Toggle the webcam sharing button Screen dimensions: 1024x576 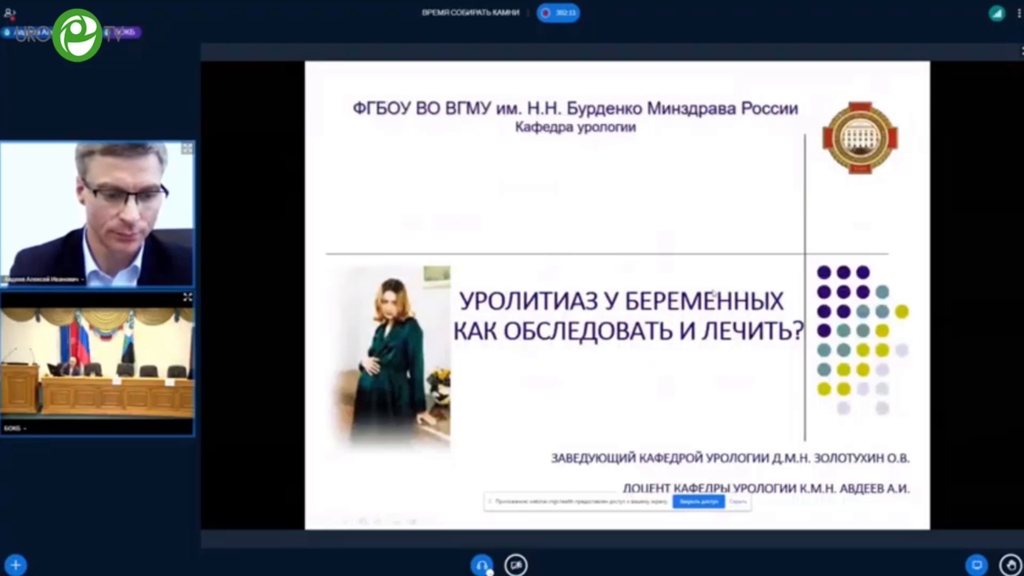pos(516,565)
